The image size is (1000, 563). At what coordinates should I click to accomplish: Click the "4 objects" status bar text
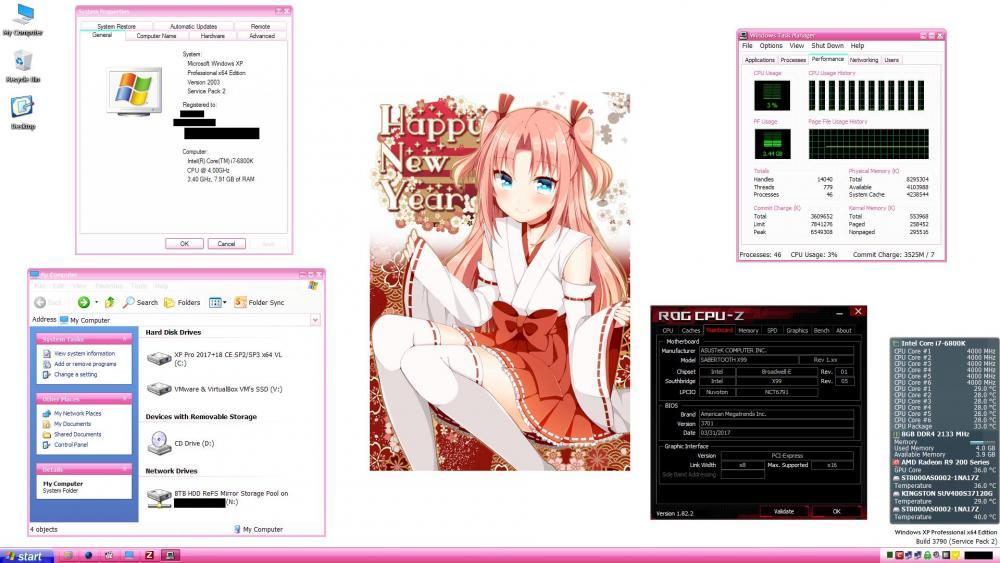43,529
